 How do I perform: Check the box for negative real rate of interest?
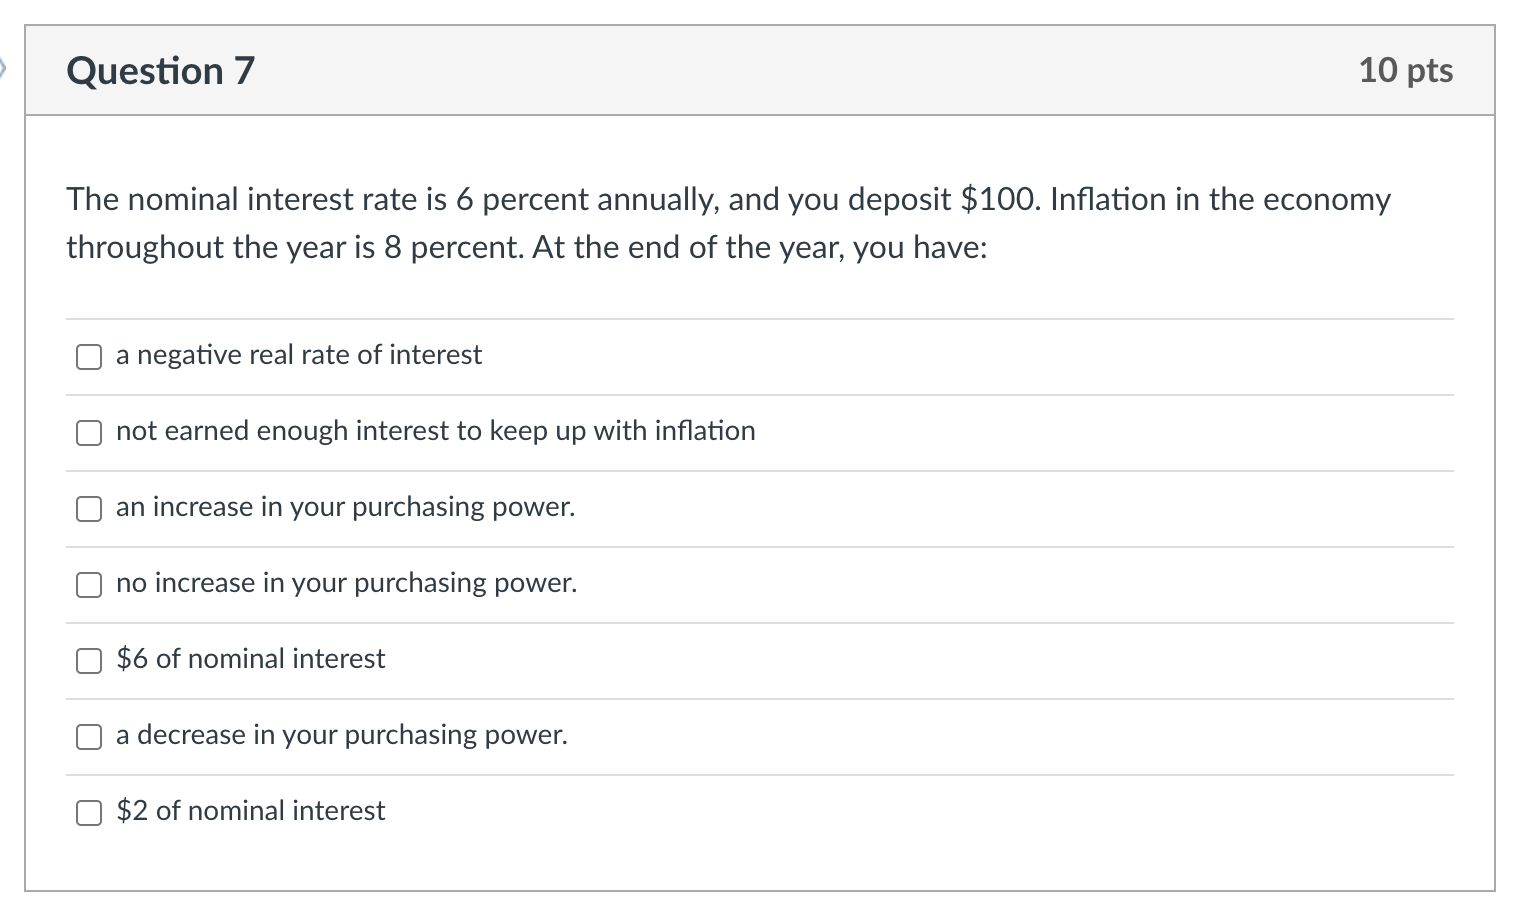[x=89, y=357]
